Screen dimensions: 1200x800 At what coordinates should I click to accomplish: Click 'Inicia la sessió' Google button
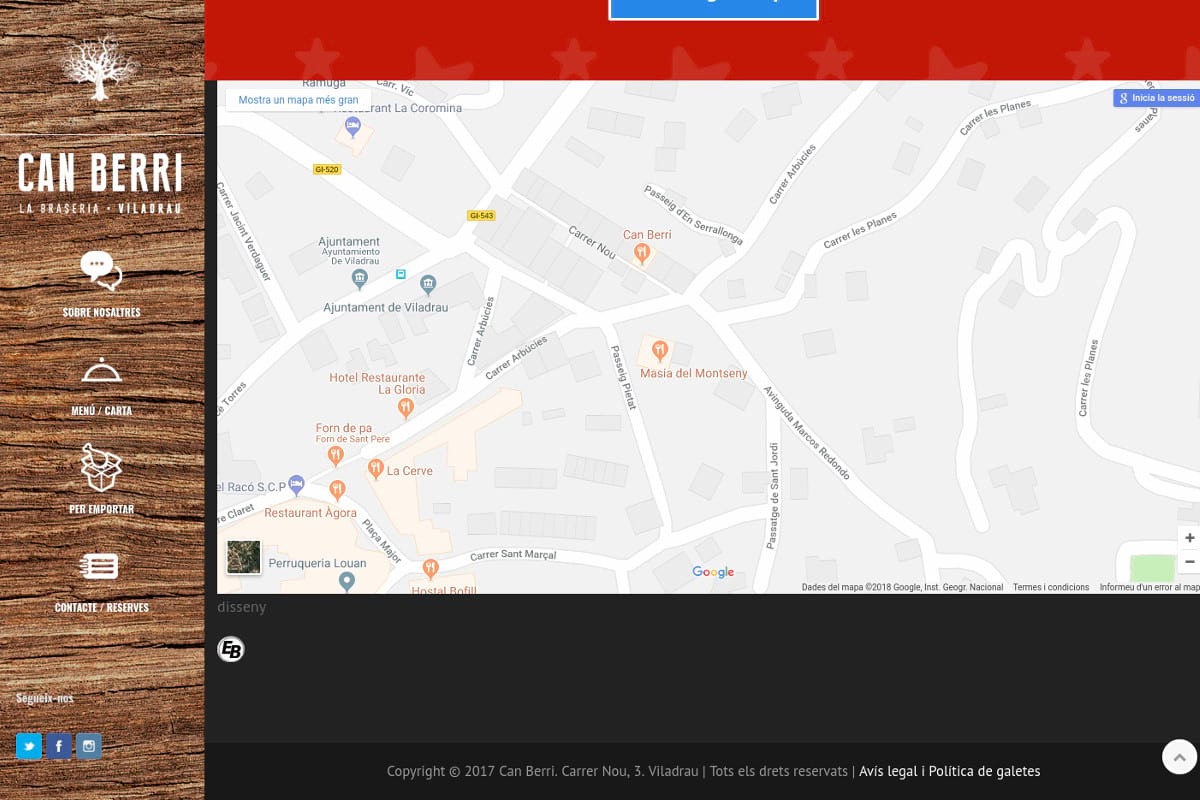point(1157,98)
